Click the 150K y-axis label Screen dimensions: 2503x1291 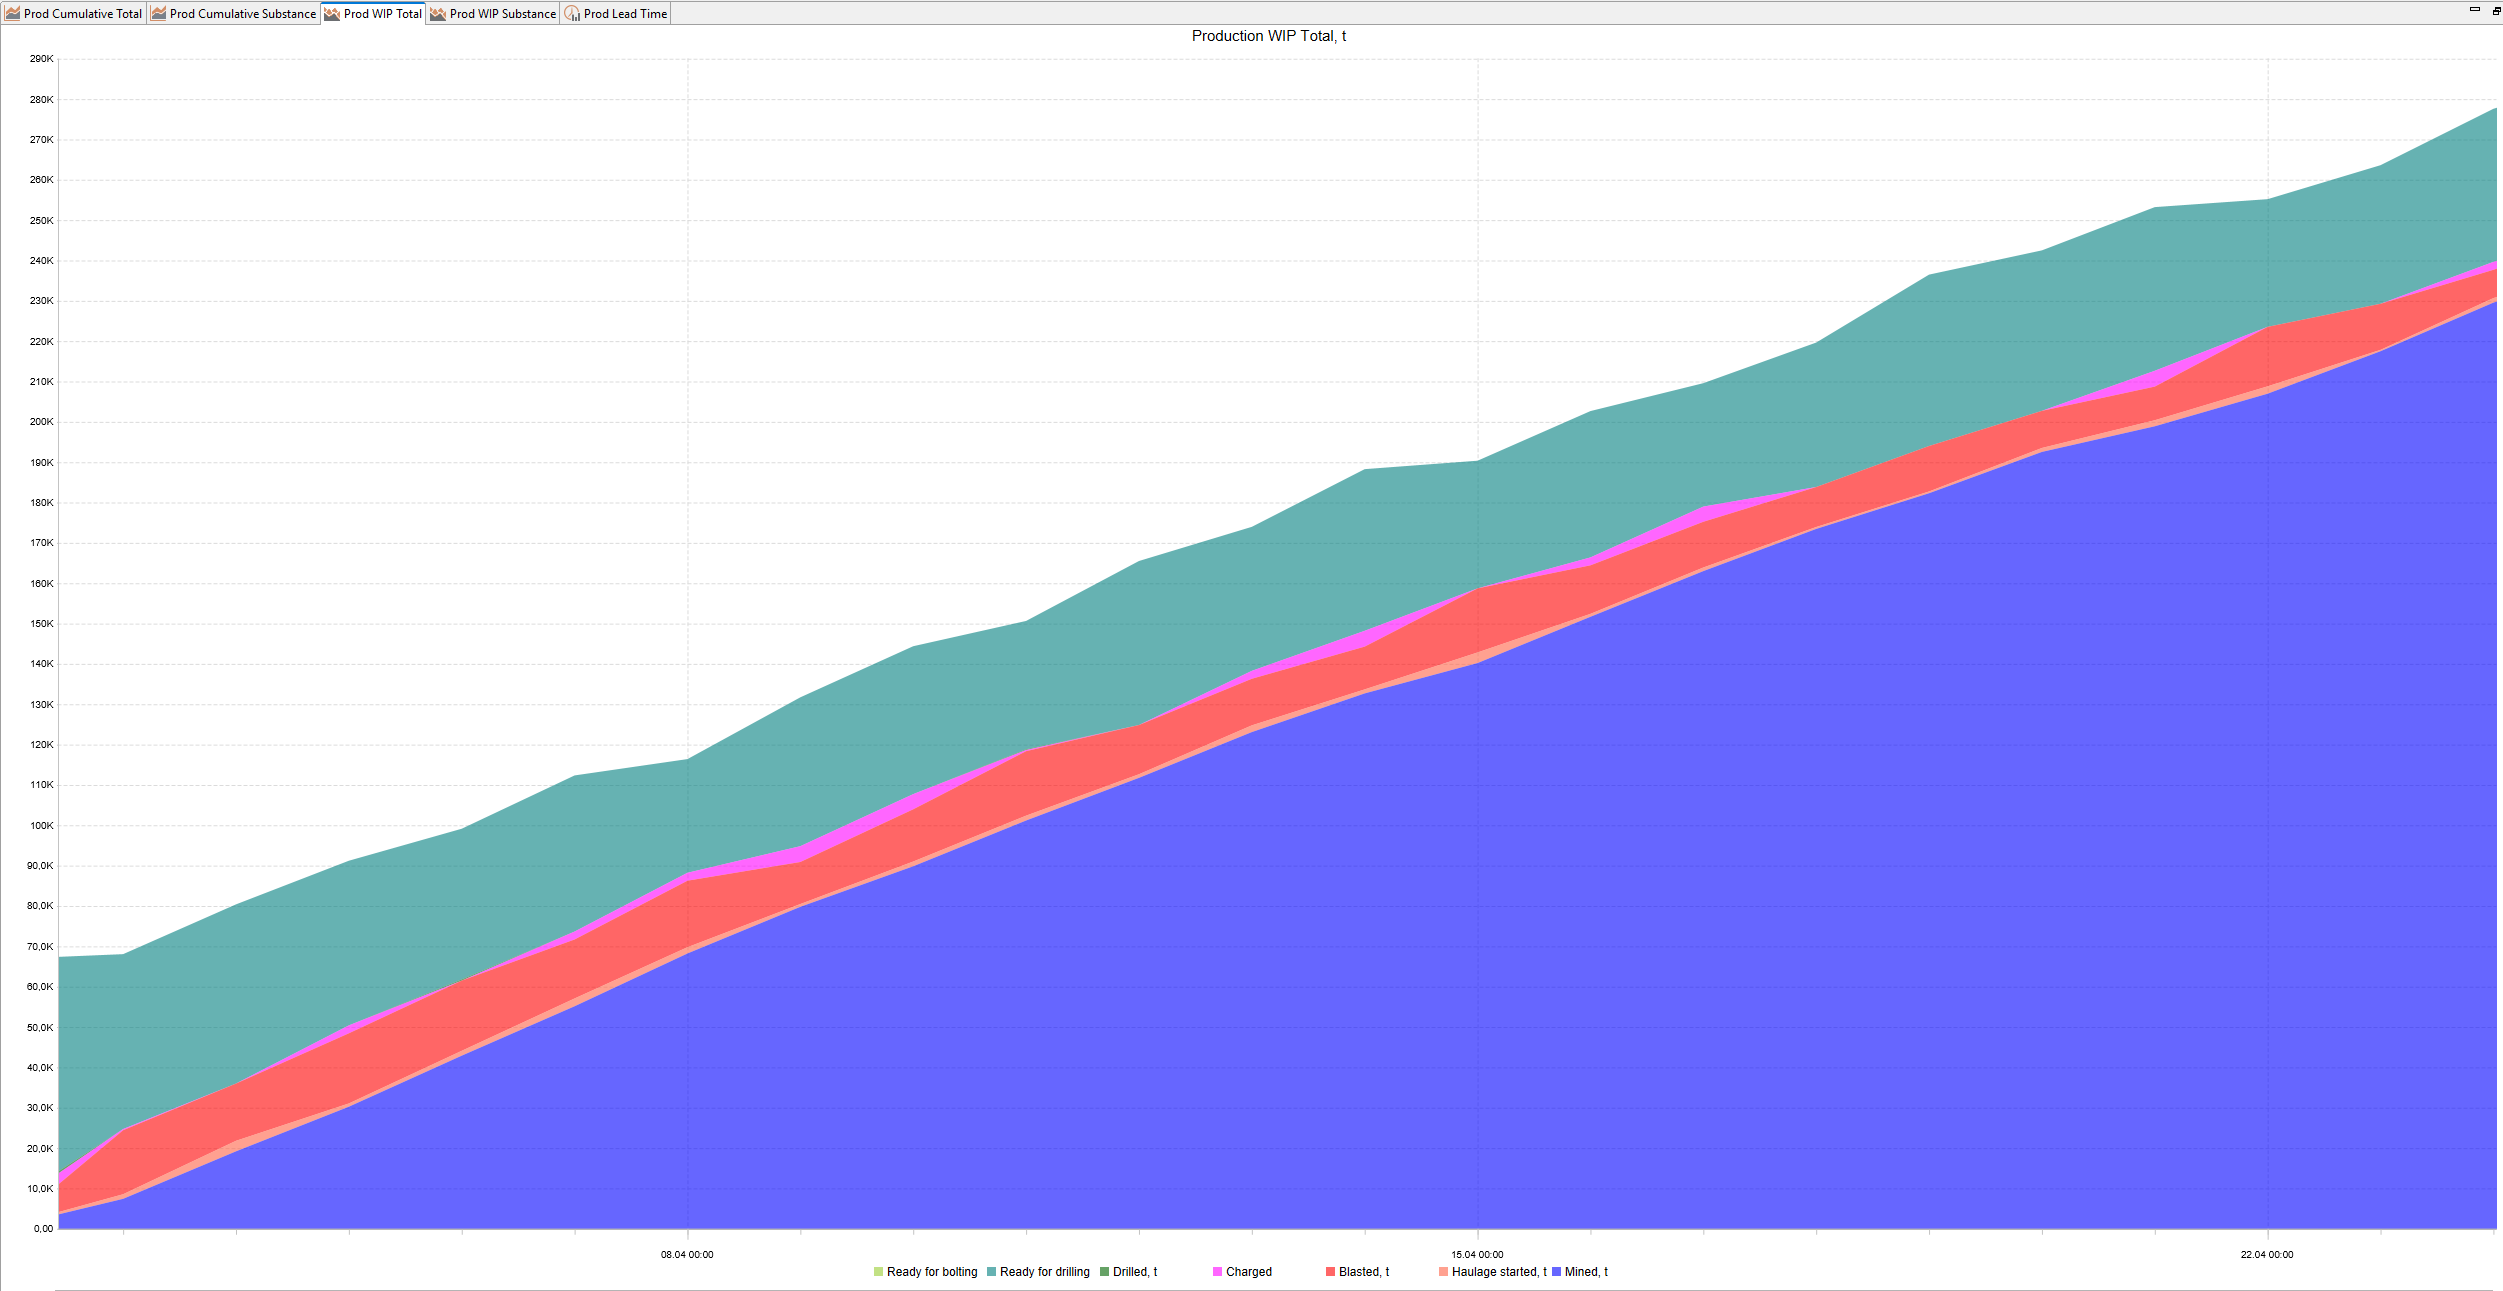(42, 624)
